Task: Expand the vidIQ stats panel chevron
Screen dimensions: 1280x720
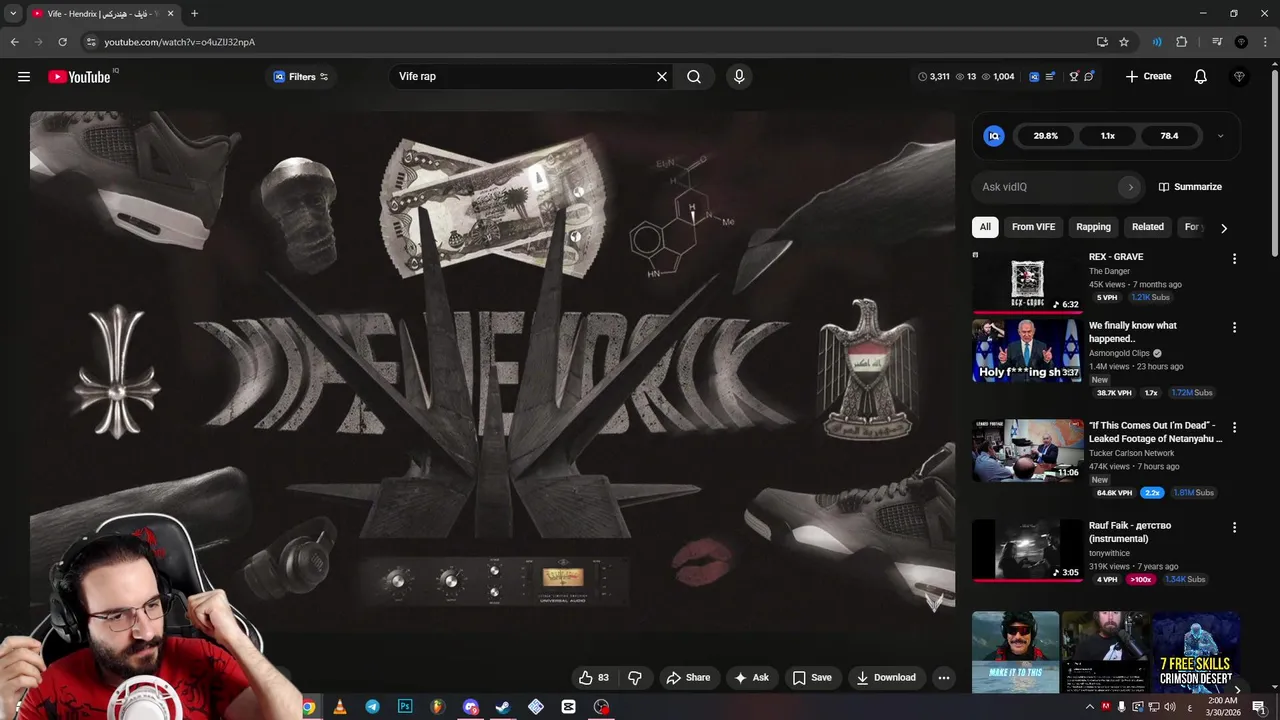Action: point(1220,136)
